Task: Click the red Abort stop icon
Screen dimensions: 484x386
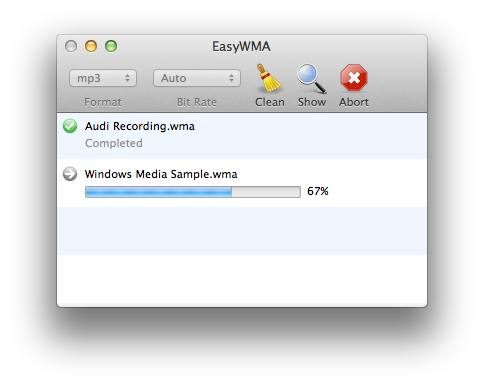Action: click(354, 78)
